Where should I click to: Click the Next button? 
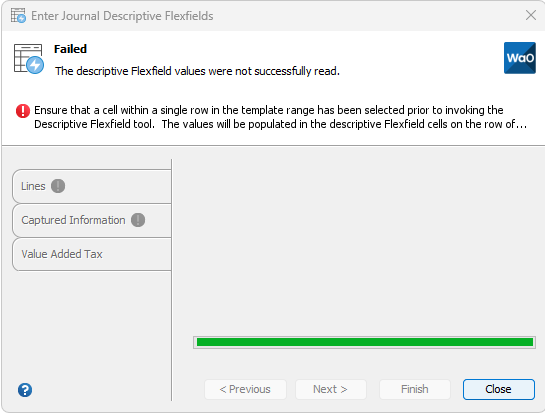(331, 389)
